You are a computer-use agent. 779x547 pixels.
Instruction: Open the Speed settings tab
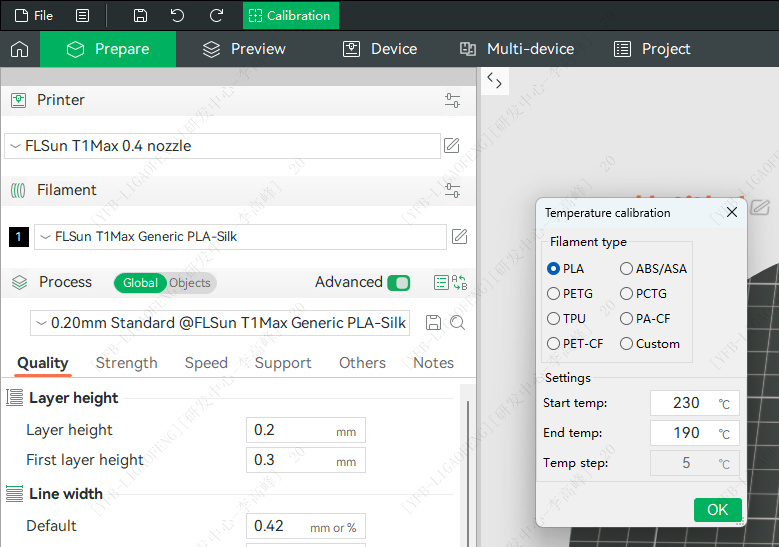coord(206,363)
